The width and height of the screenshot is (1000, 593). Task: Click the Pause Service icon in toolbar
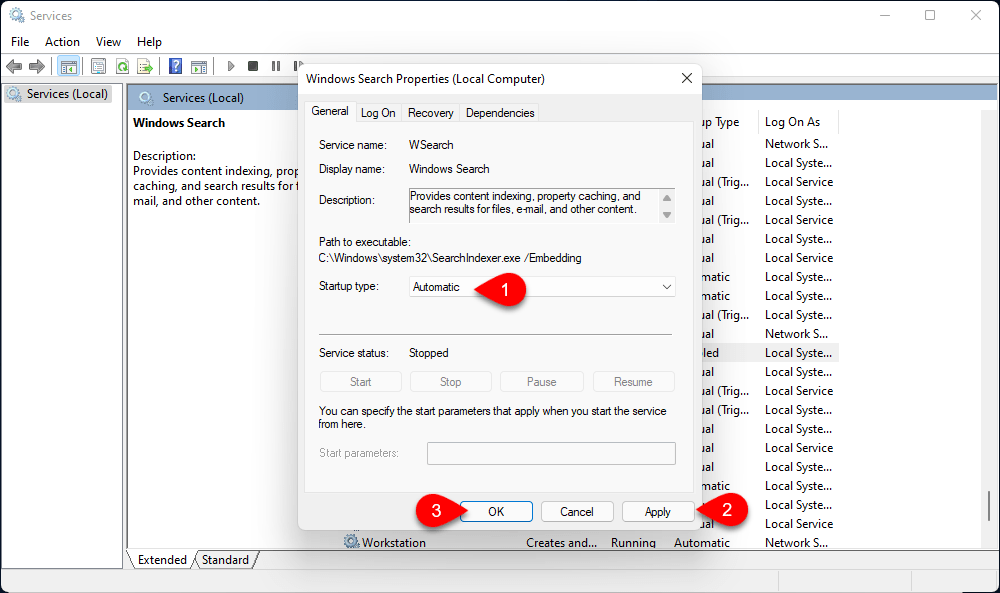coord(276,66)
